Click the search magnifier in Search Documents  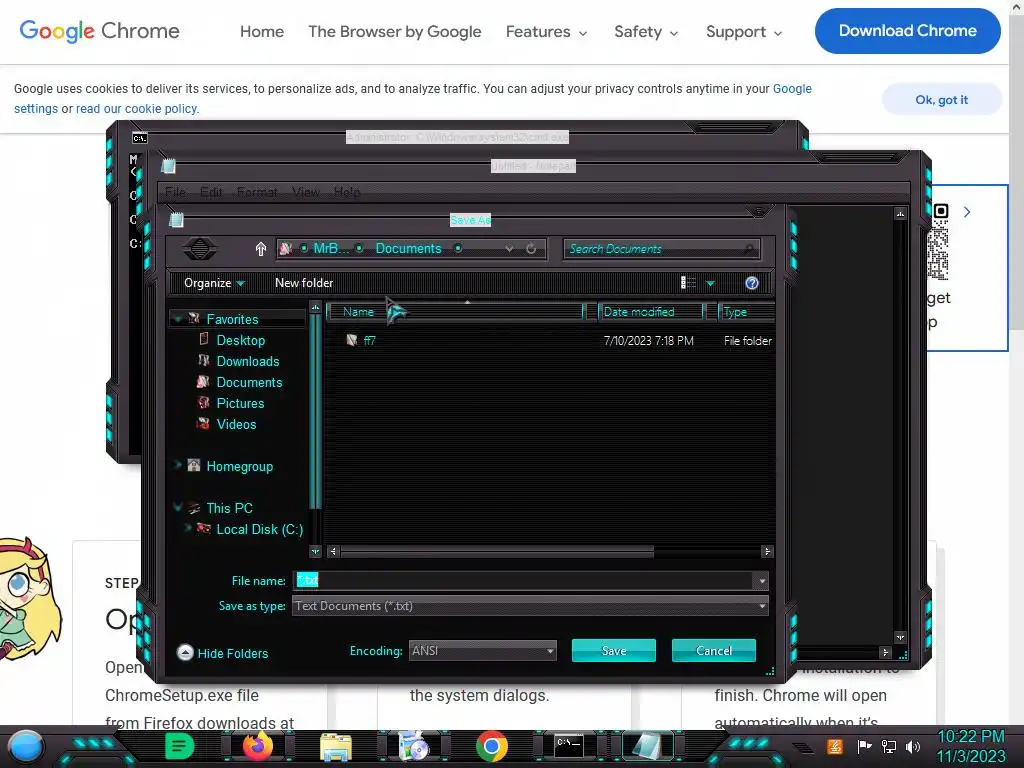[748, 249]
